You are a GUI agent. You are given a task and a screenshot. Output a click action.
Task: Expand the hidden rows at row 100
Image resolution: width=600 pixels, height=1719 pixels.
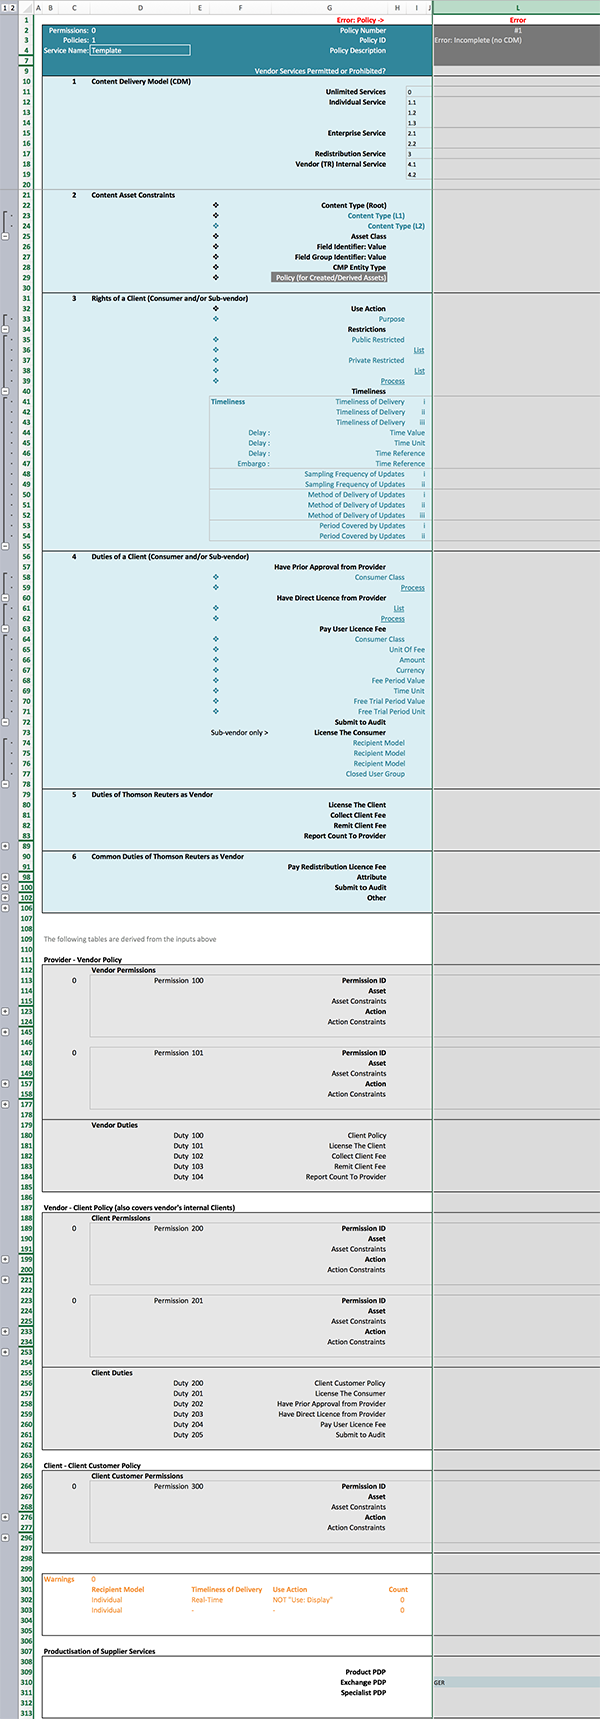(6, 887)
